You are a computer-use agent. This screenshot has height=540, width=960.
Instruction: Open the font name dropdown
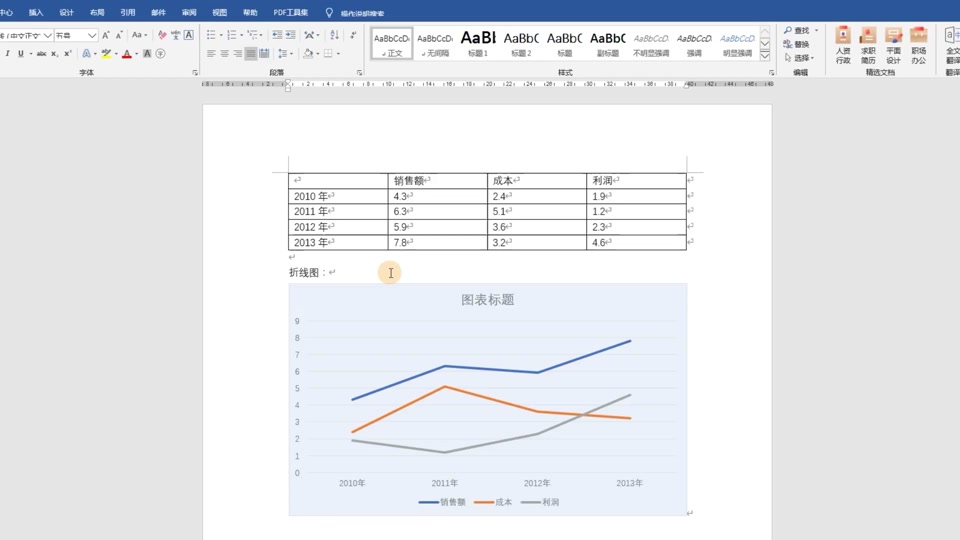tap(47, 36)
